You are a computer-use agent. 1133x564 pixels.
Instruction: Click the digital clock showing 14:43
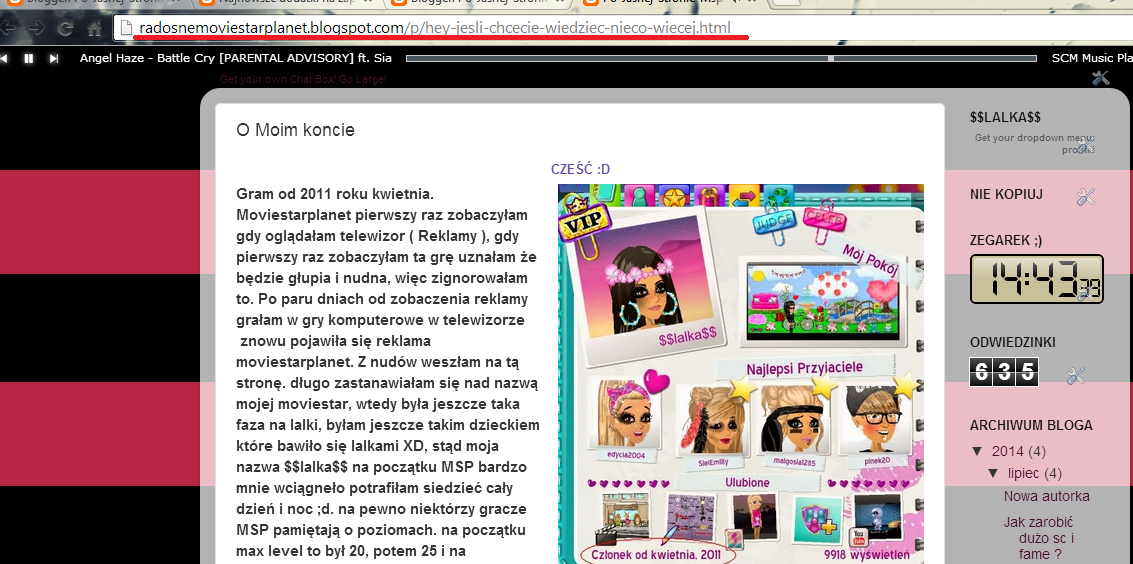coord(1036,279)
